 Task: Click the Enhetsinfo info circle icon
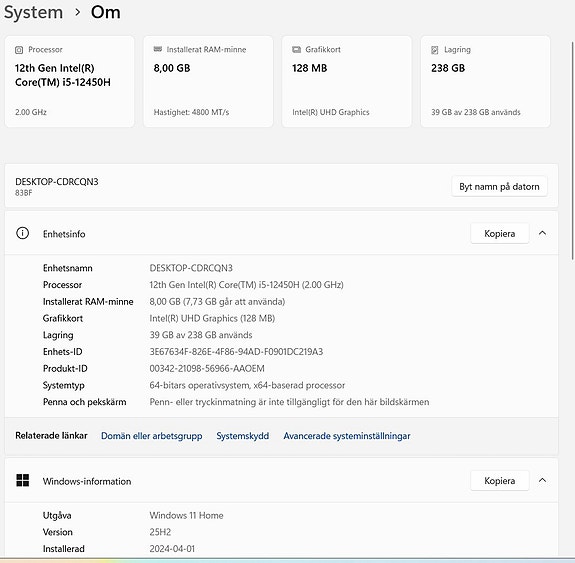click(22, 233)
